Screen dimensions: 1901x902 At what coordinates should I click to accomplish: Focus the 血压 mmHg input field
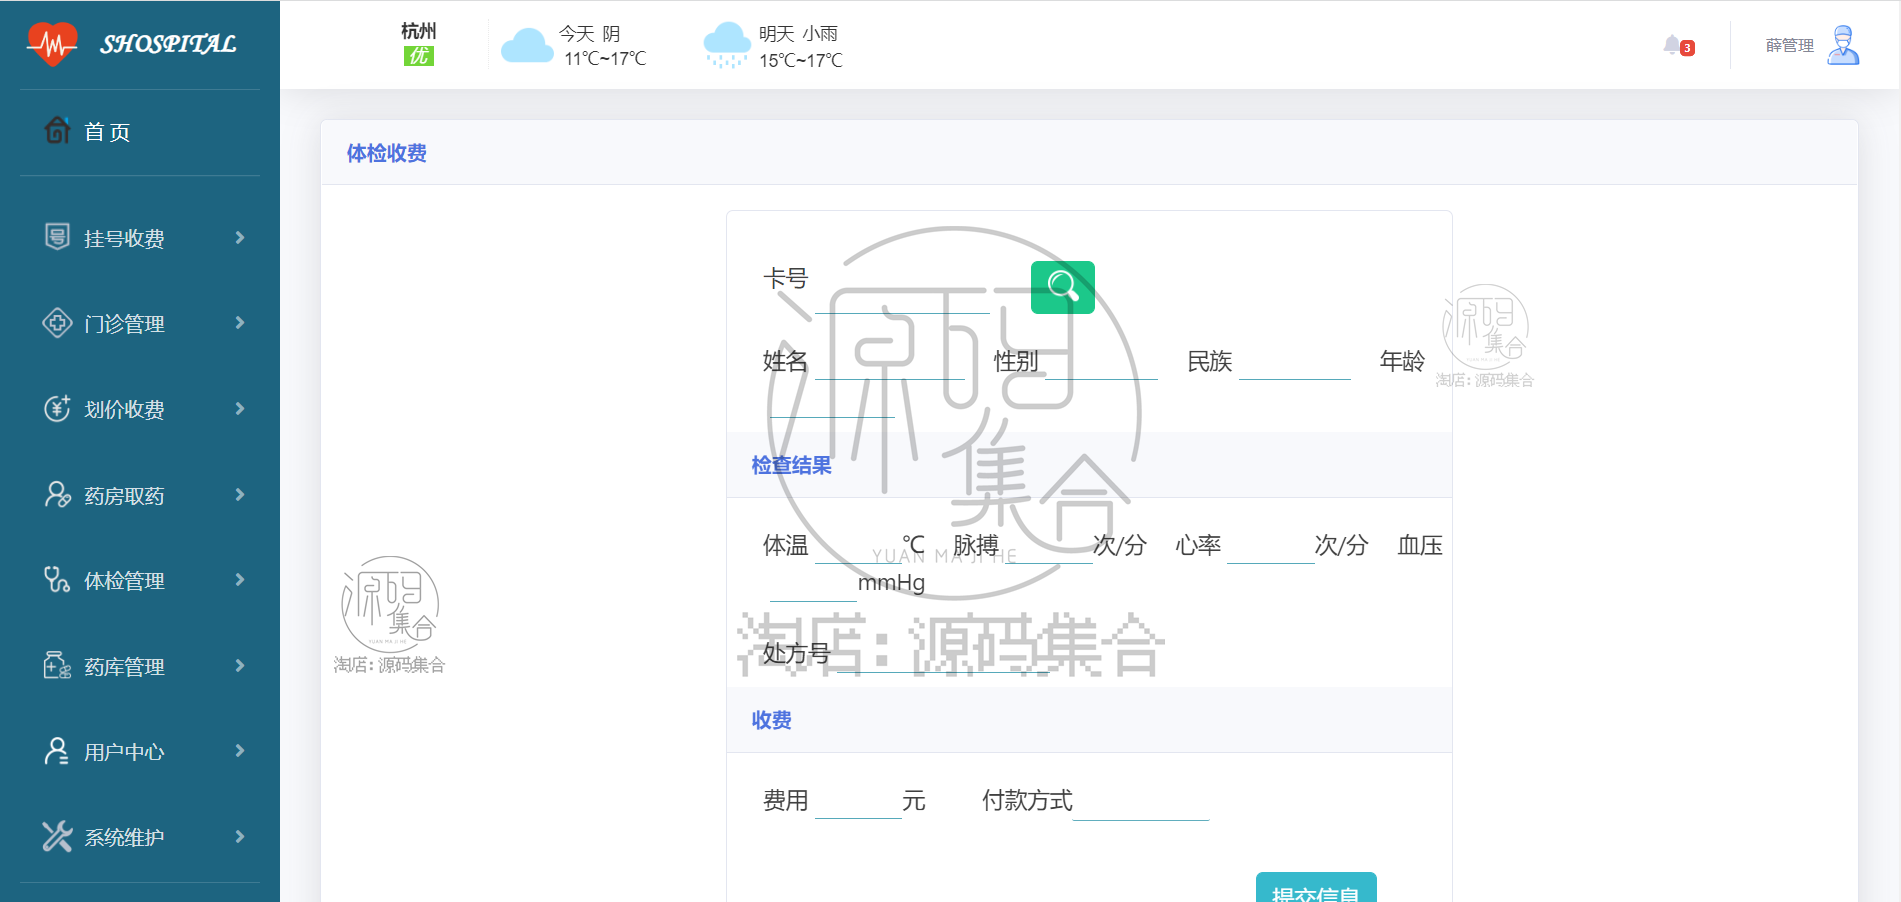814,583
